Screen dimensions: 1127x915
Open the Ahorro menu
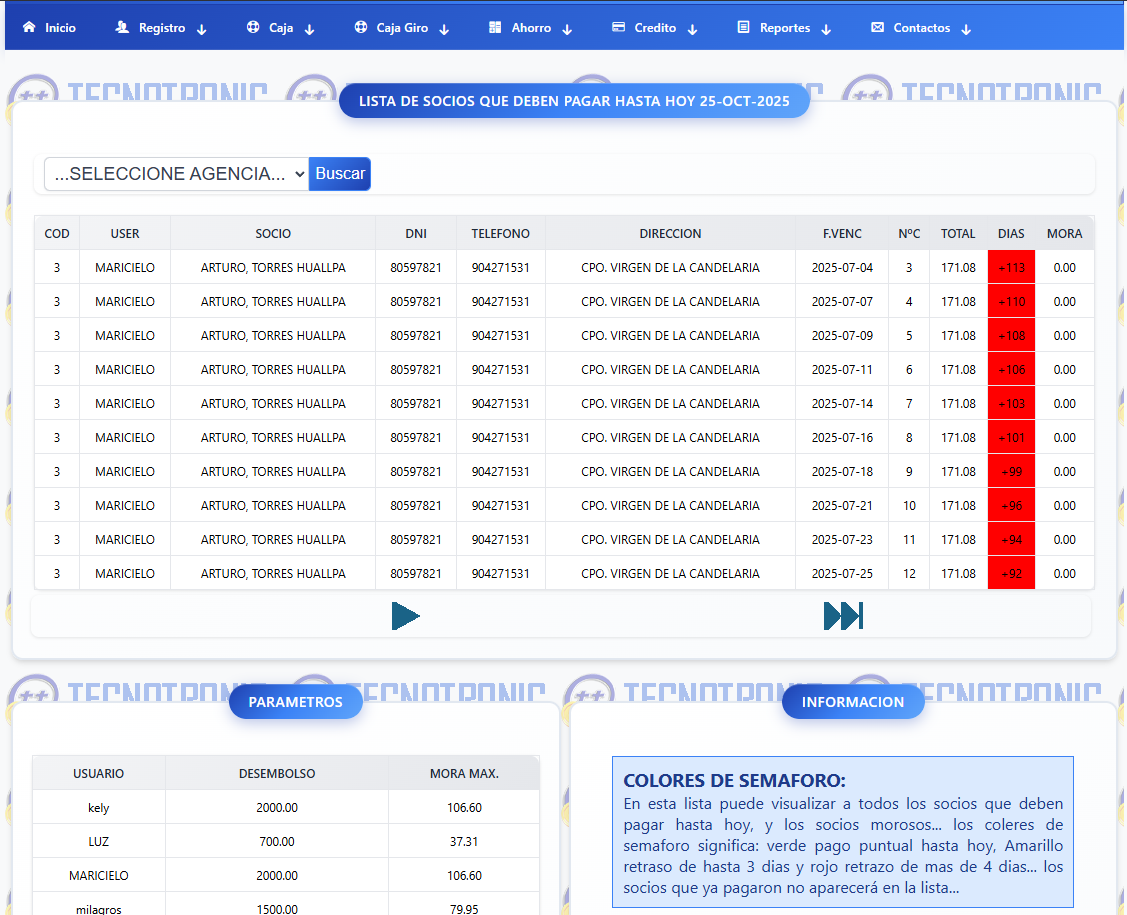[x=531, y=28]
